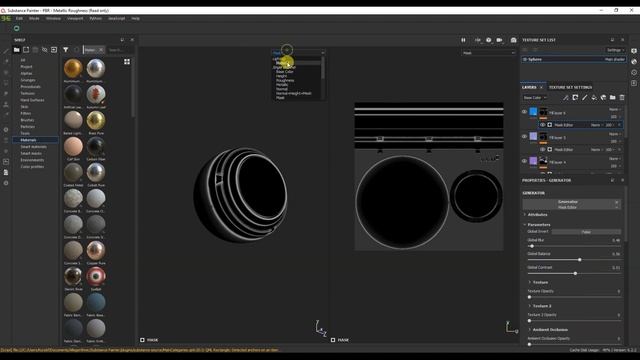Click the shelf import resources icon
640x360 pixels.
tap(54, 50)
